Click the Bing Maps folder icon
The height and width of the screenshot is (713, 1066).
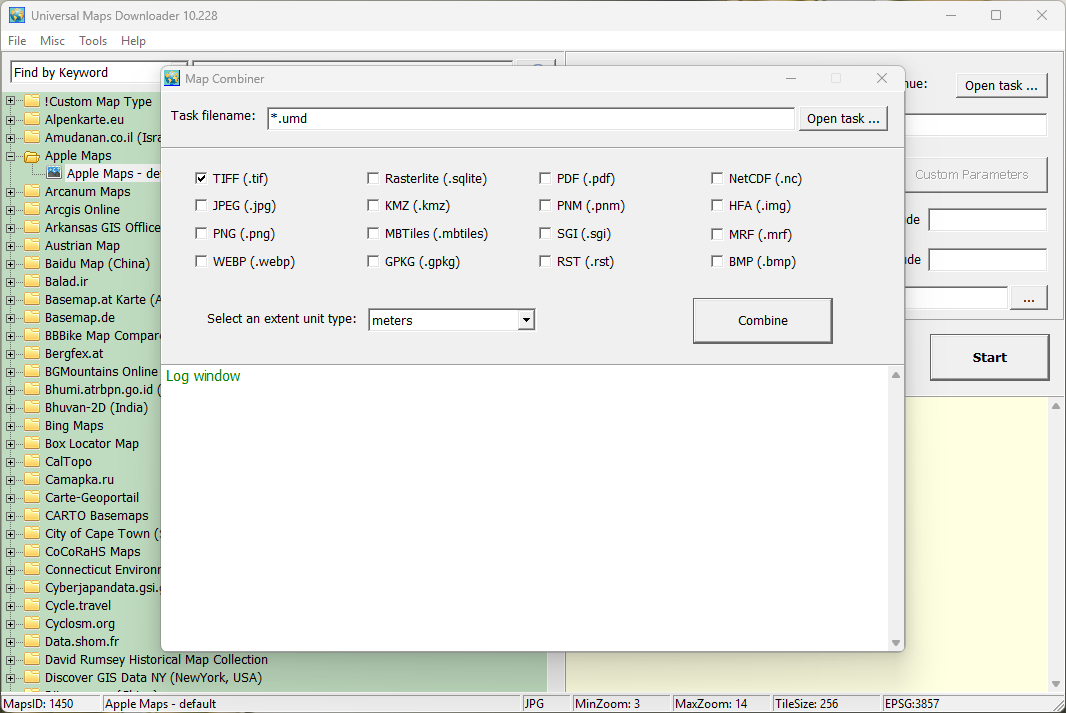[32, 426]
